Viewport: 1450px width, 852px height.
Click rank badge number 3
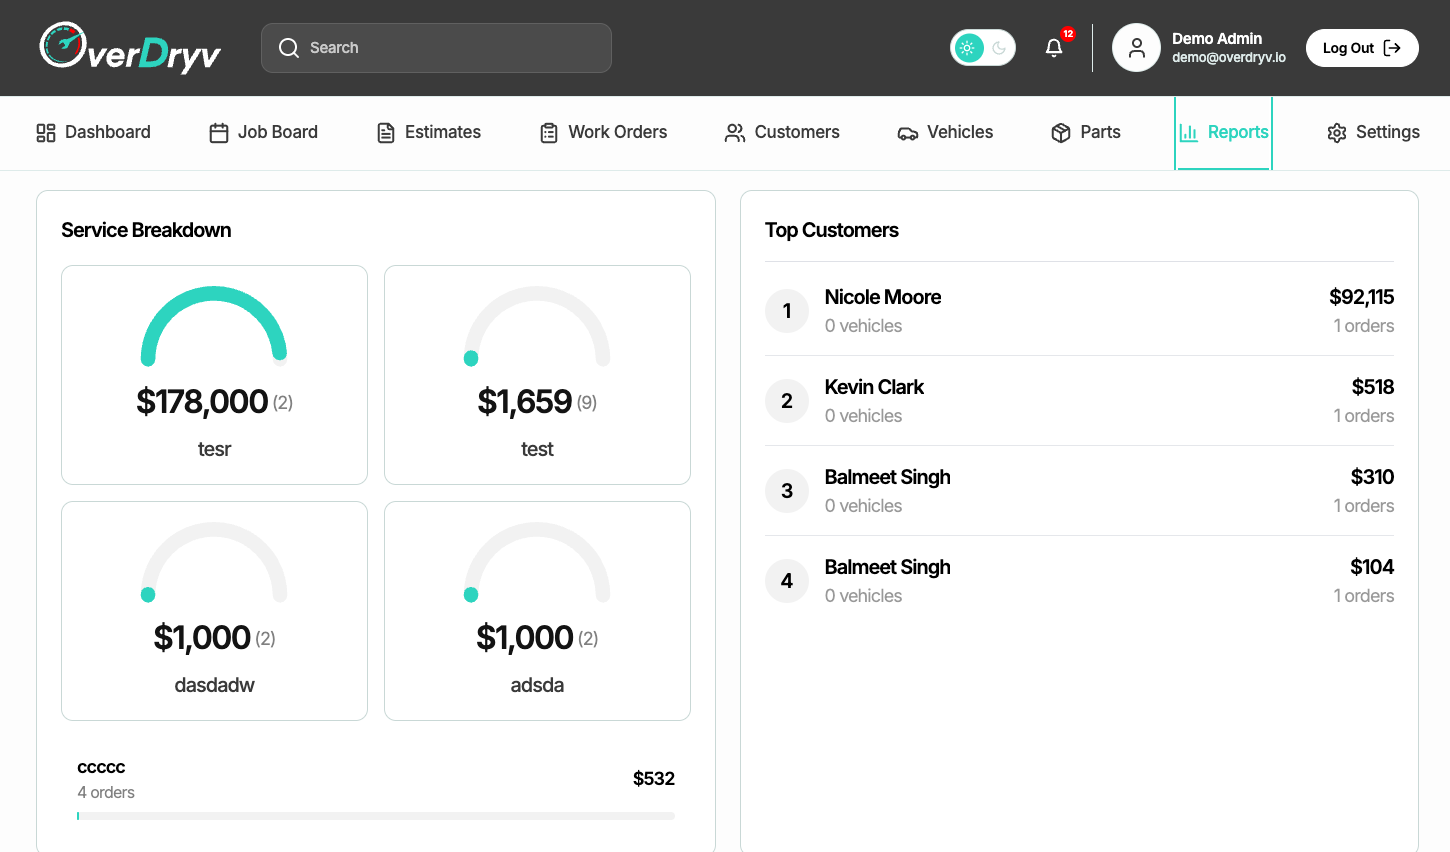click(x=787, y=491)
